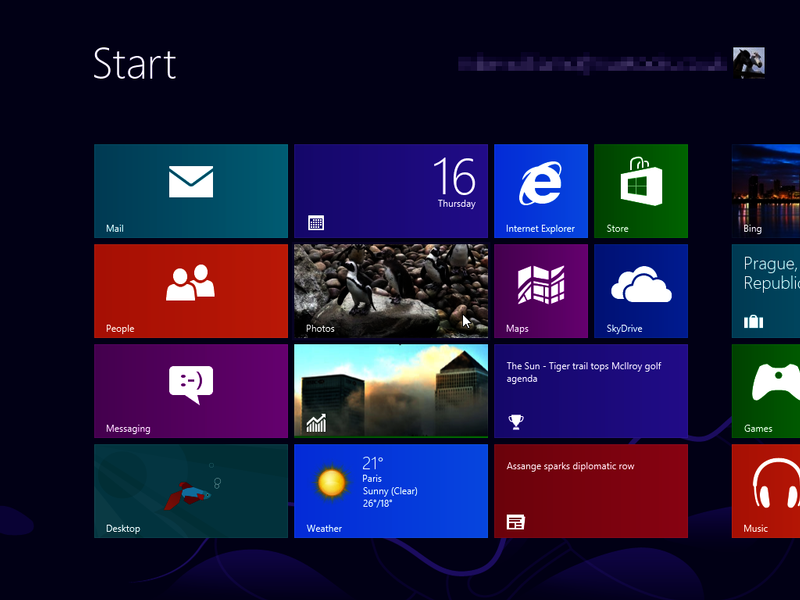The height and width of the screenshot is (600, 800).
Task: Open the Bing search tile
Action: click(765, 190)
